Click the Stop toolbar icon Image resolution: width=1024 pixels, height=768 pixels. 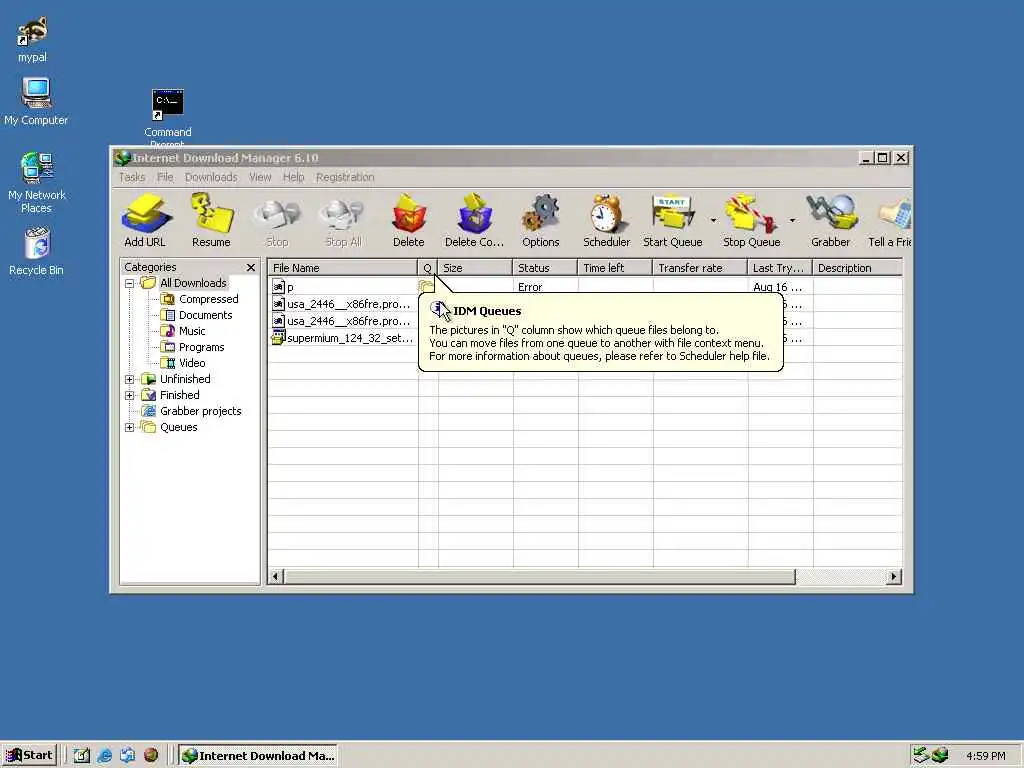pyautogui.click(x=277, y=221)
